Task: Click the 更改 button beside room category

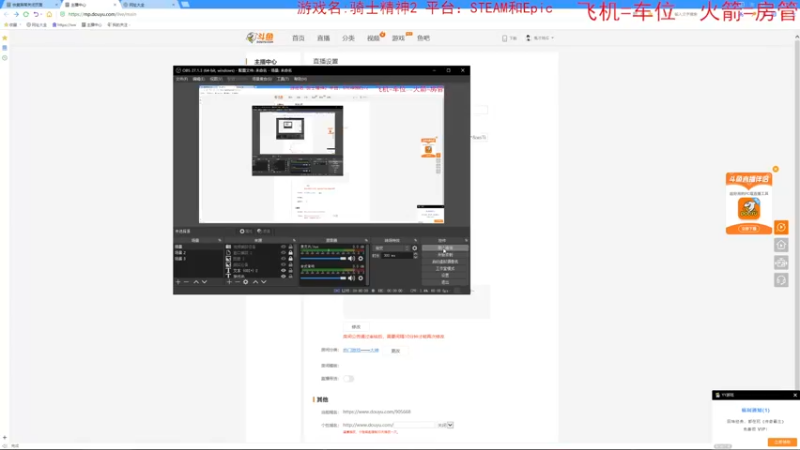Action: [x=396, y=351]
